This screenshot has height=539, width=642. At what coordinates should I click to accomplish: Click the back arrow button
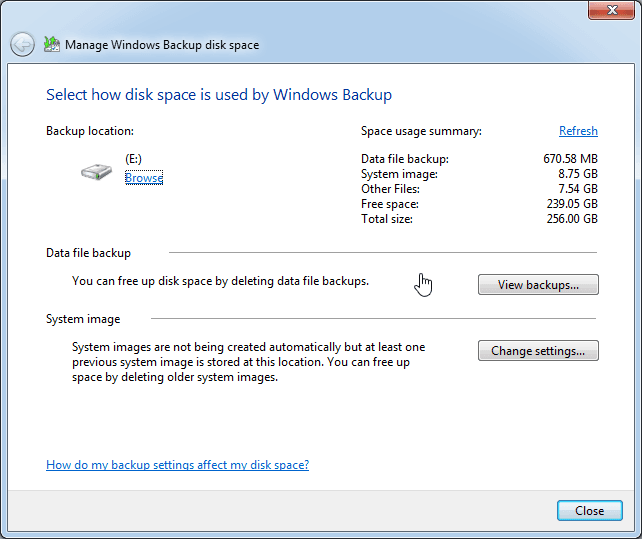click(x=22, y=44)
